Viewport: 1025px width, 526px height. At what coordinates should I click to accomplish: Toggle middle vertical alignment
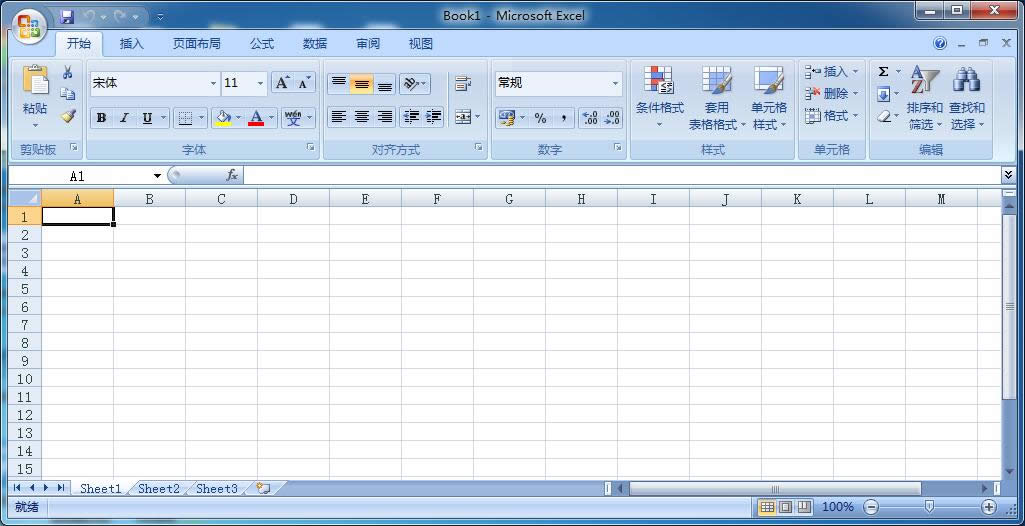pyautogui.click(x=361, y=84)
